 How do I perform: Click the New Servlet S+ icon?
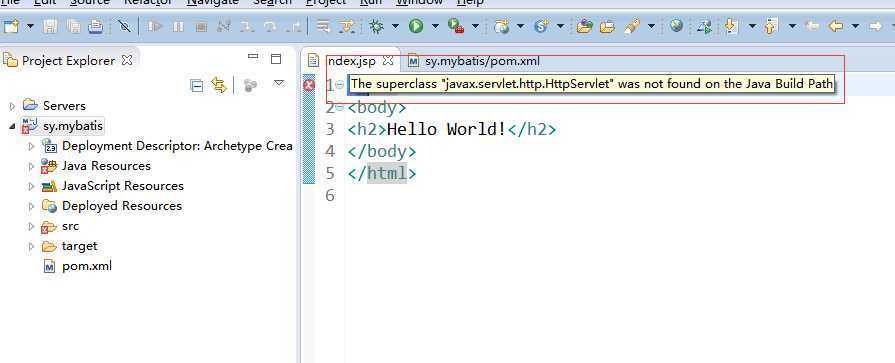(541, 26)
